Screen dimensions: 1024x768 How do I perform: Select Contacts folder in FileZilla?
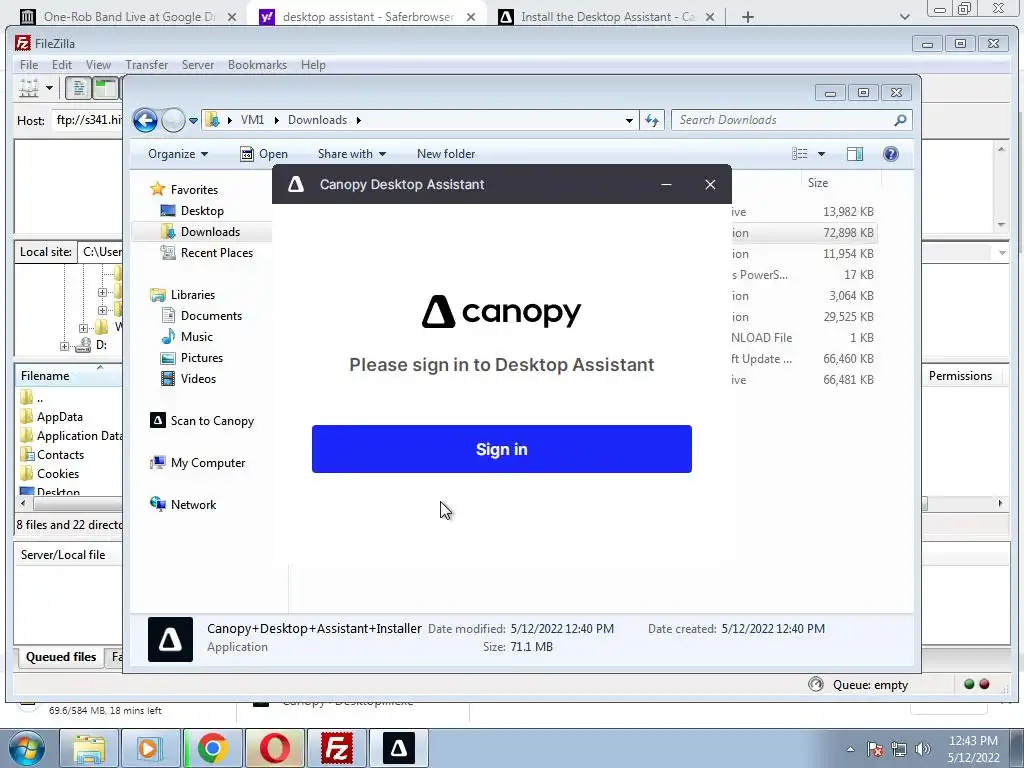pyautogui.click(x=53, y=455)
